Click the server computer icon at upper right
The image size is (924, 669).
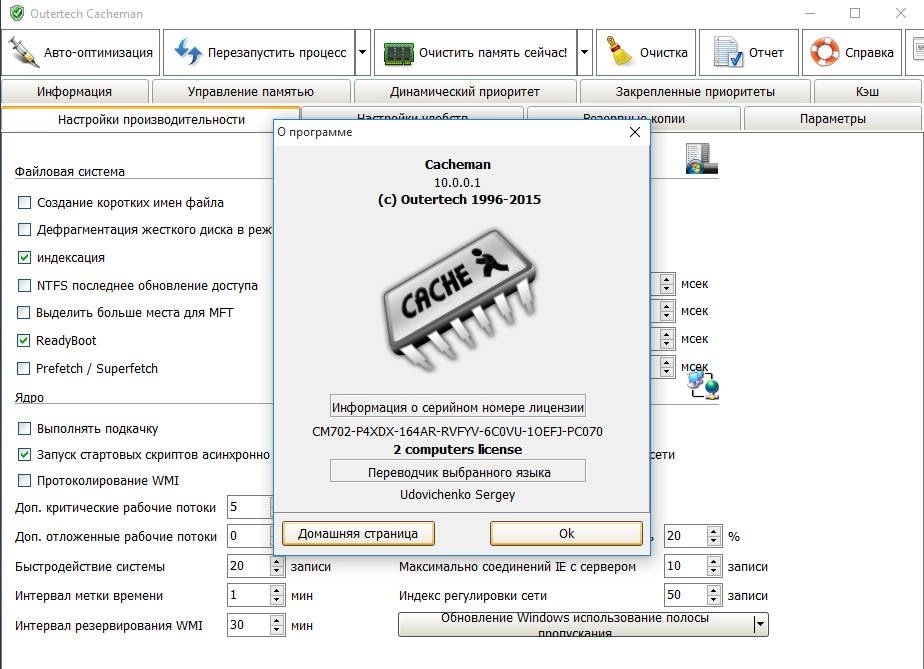pyautogui.click(x=701, y=159)
